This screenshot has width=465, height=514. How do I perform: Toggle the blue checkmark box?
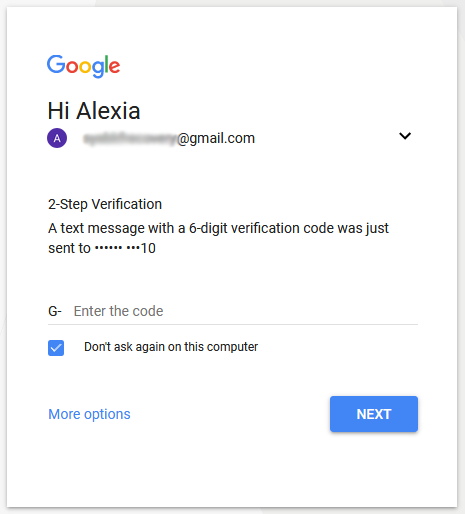pos(56,348)
